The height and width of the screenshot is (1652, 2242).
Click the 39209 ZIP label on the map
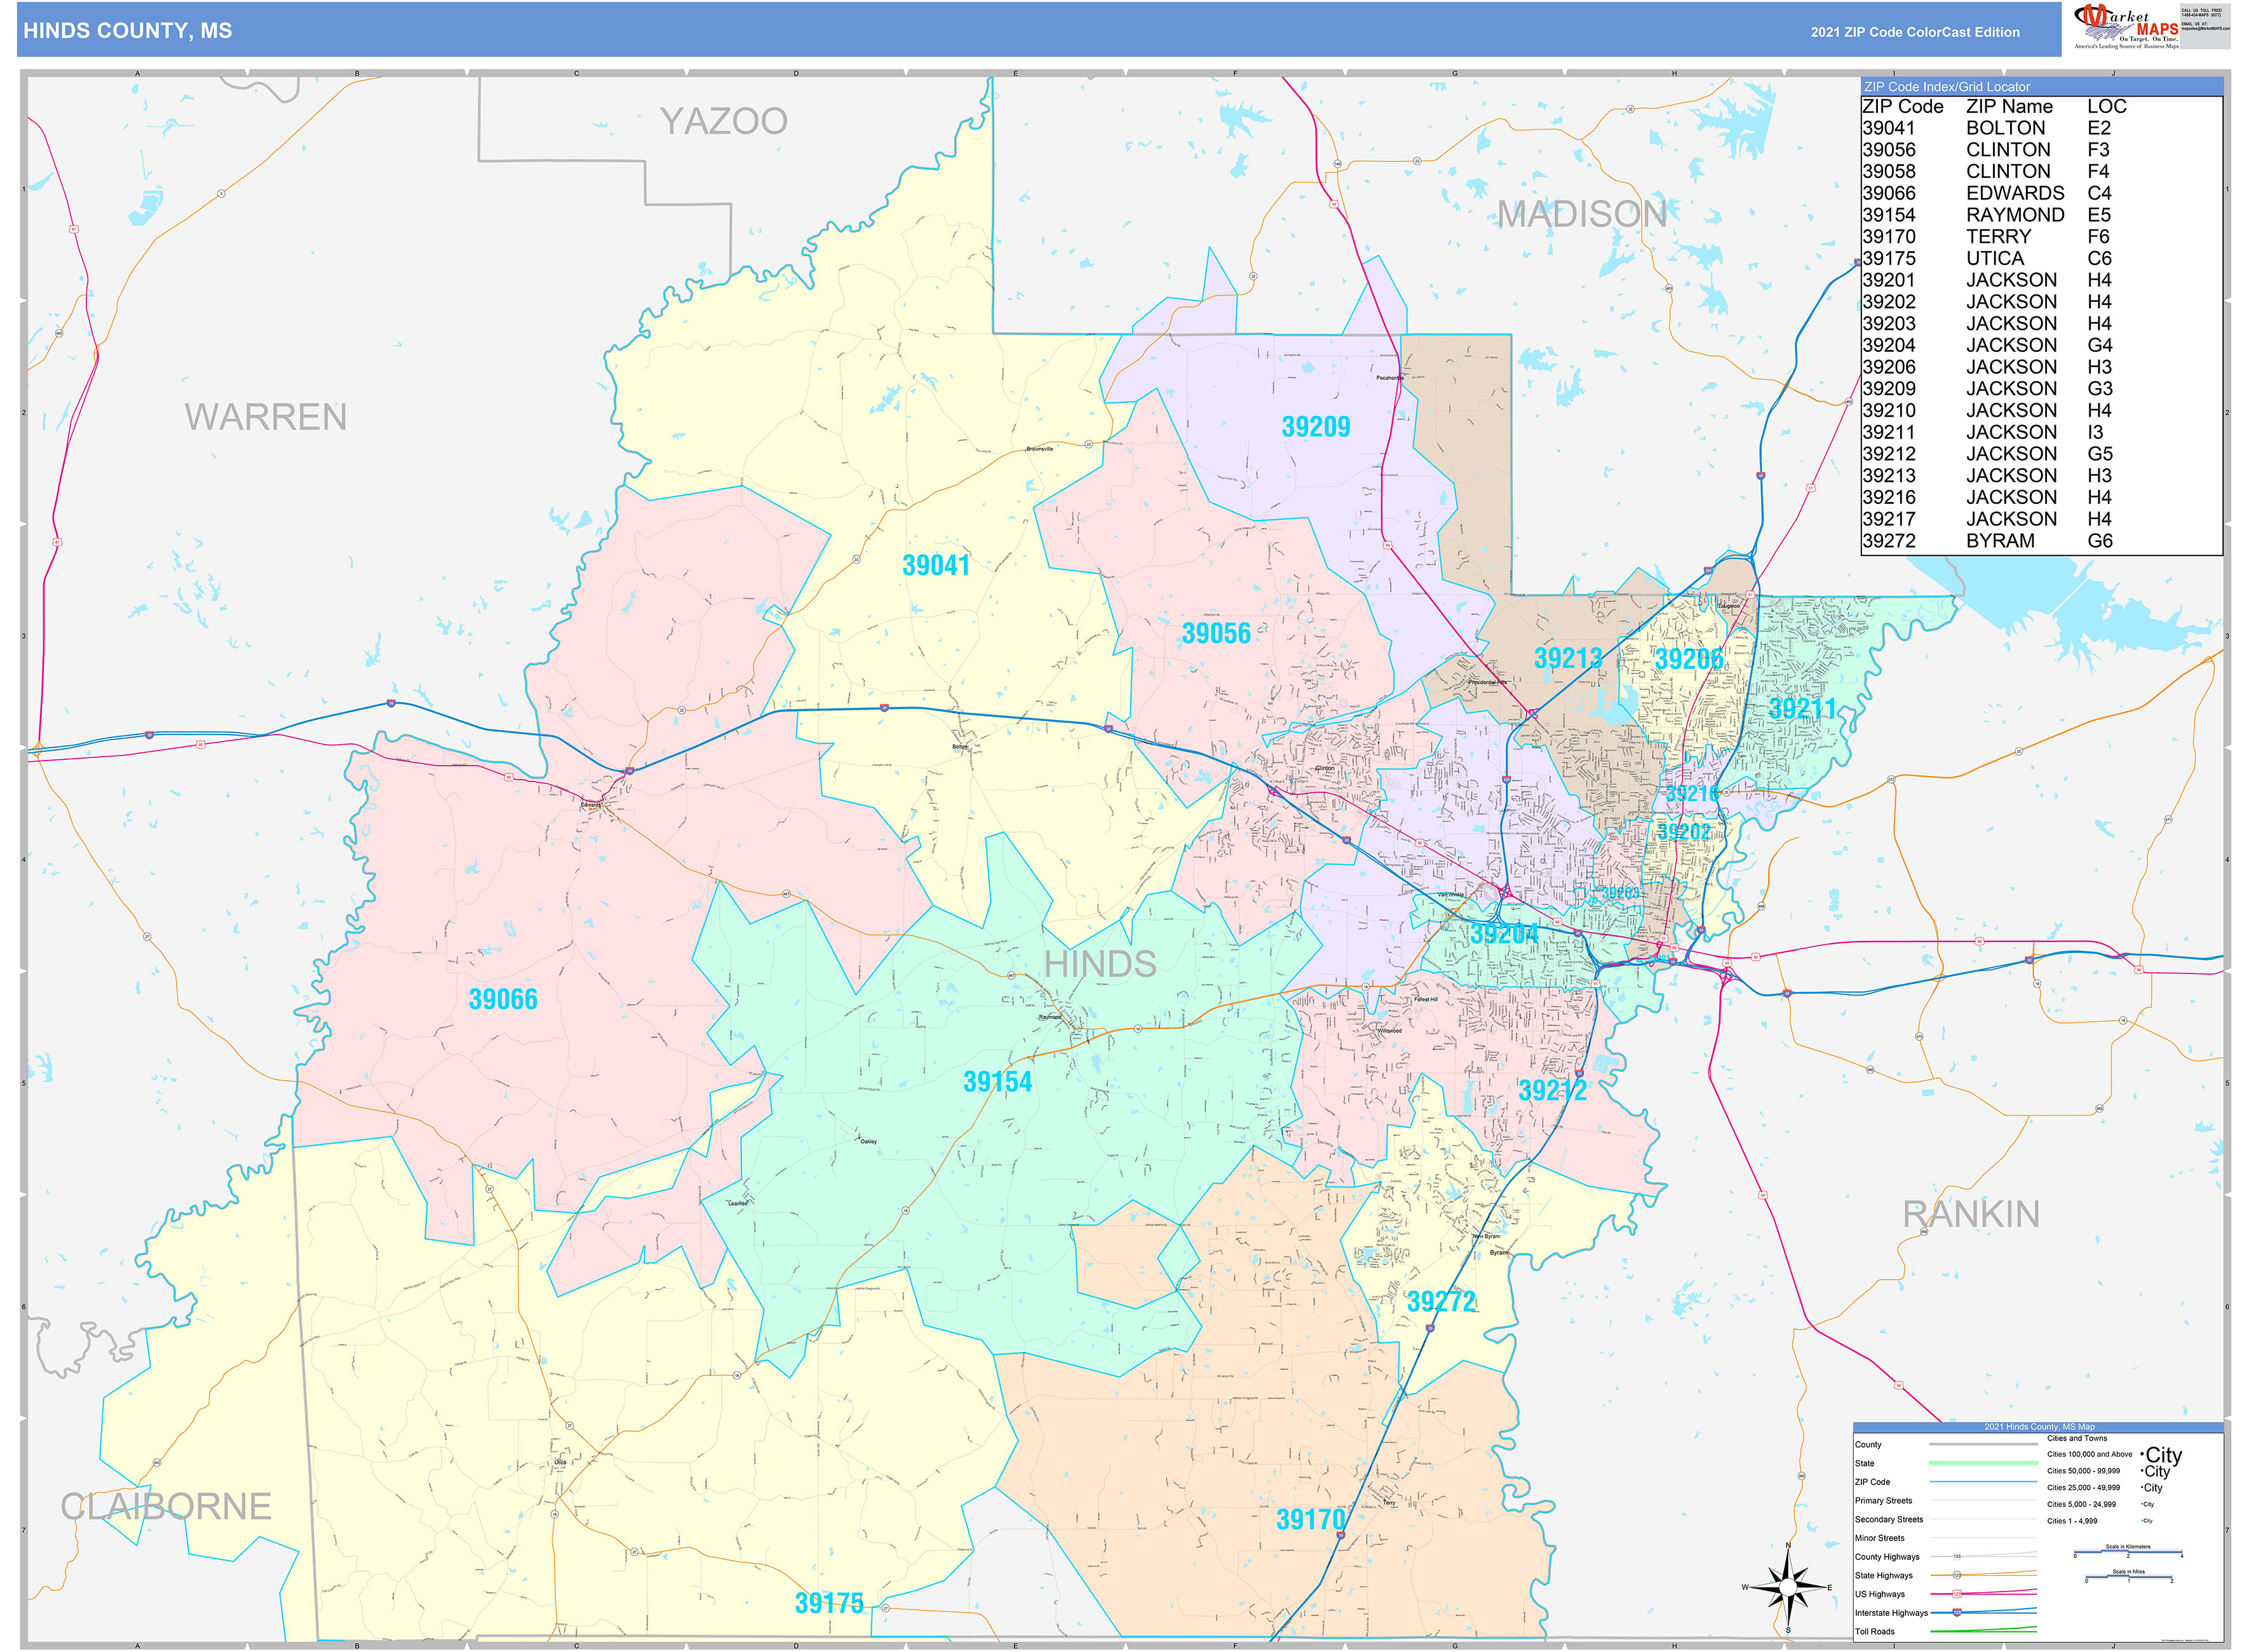tap(1316, 427)
